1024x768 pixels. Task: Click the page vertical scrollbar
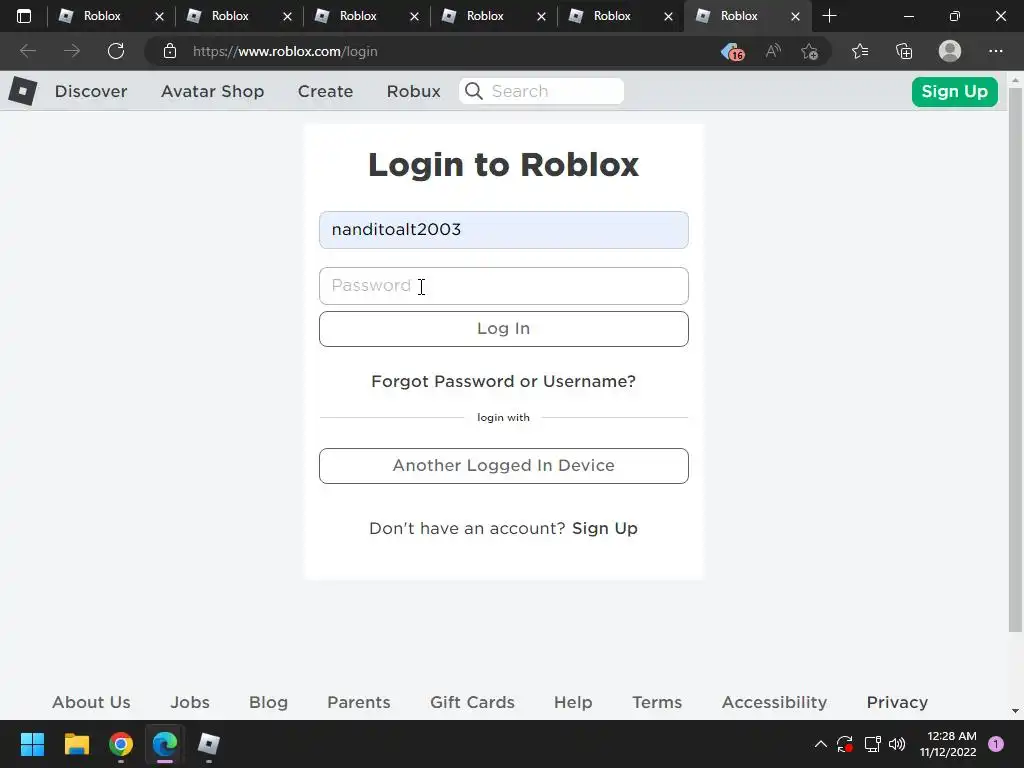(1015, 359)
